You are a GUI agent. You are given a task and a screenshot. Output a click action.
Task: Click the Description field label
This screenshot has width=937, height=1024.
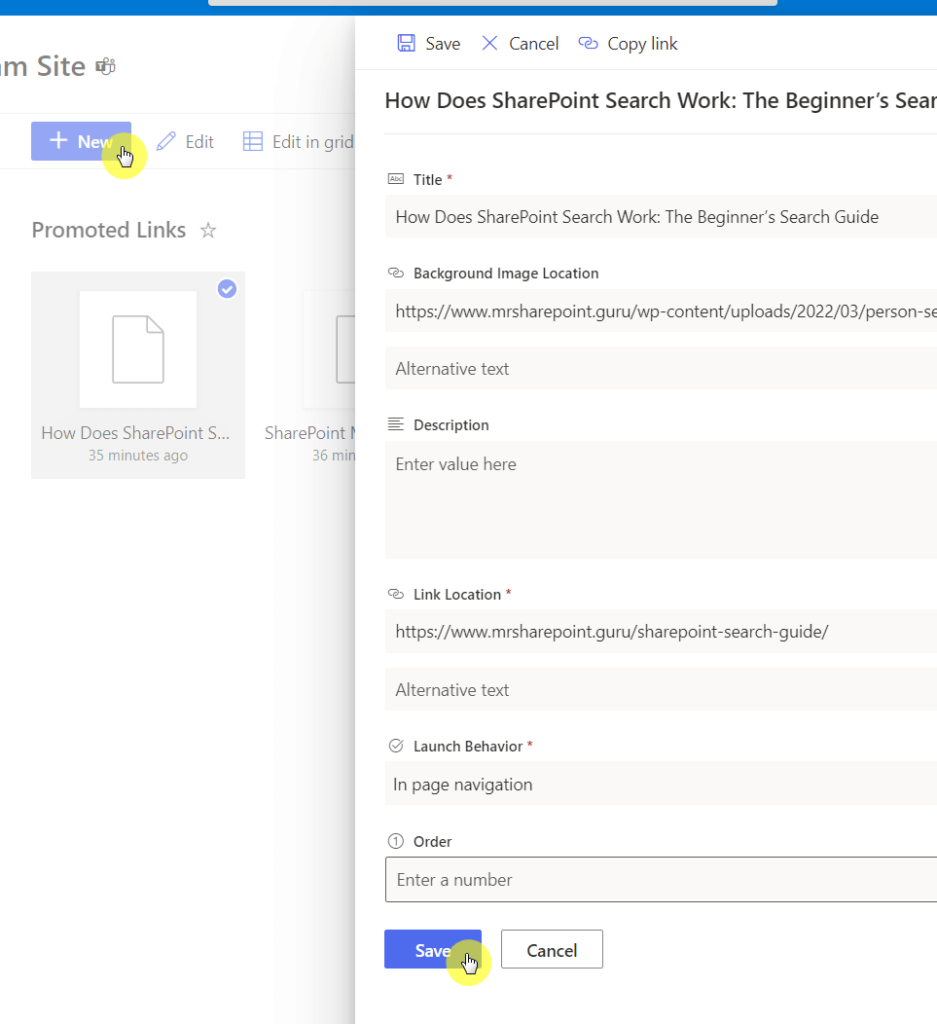[x=451, y=425]
